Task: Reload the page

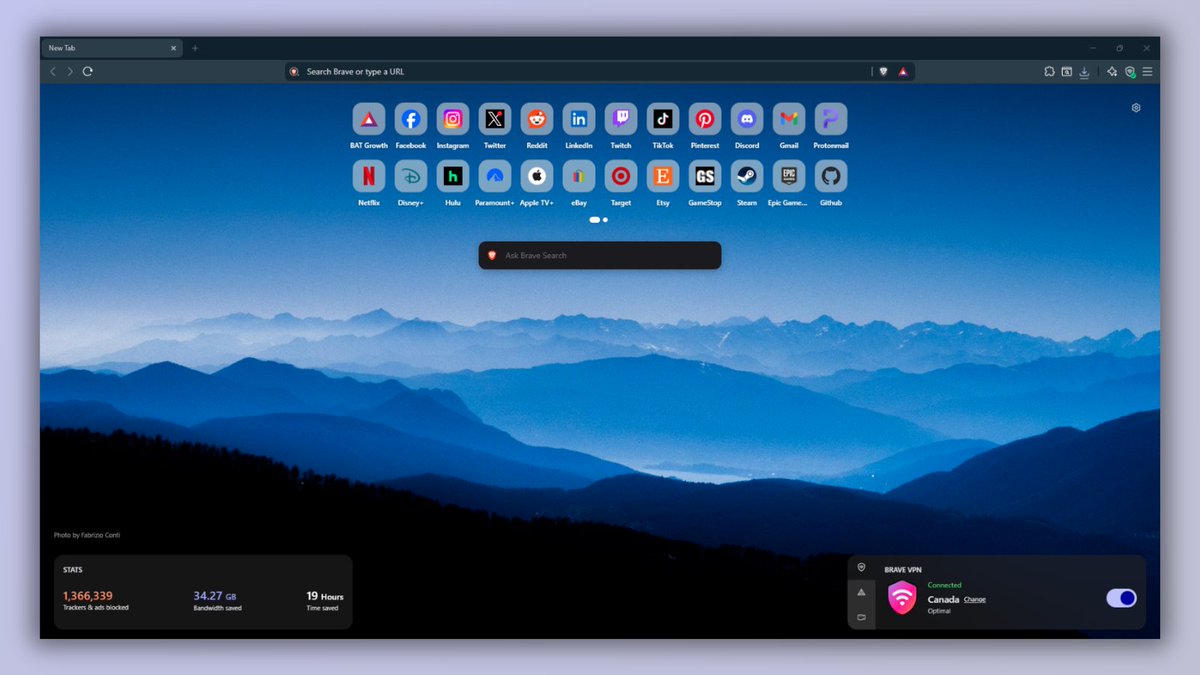Action: tap(88, 72)
